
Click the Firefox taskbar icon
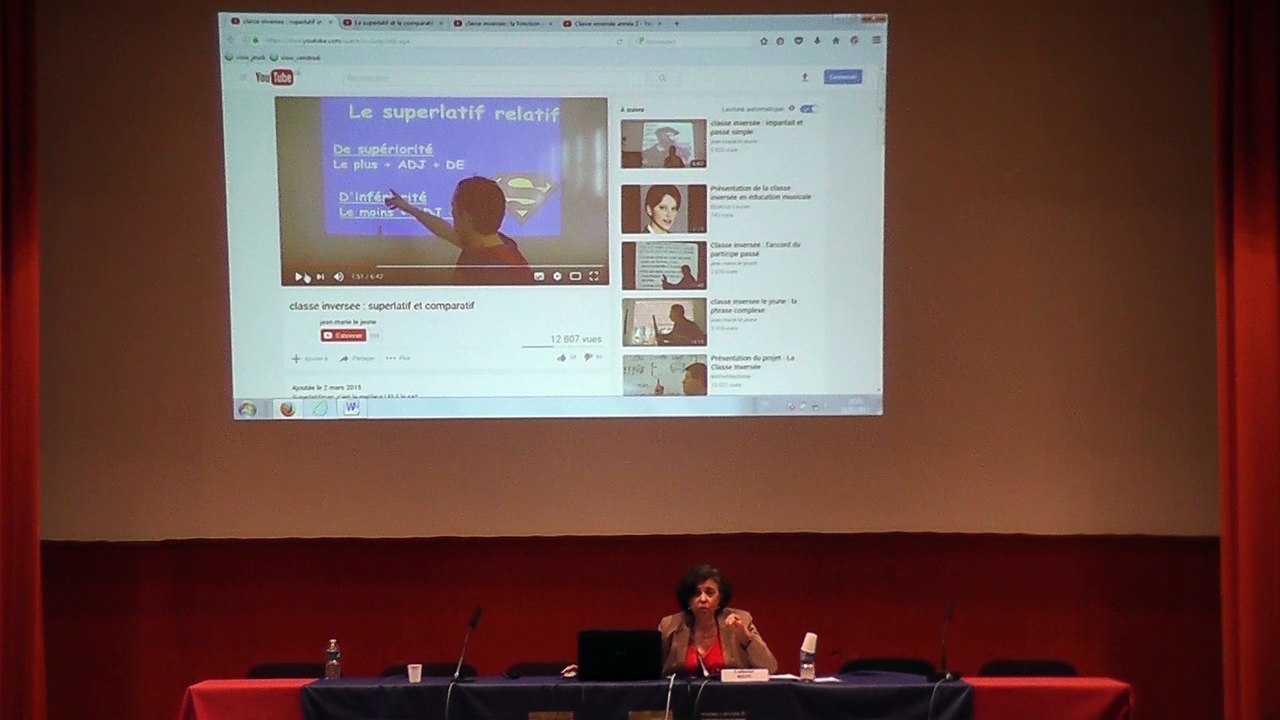point(288,408)
